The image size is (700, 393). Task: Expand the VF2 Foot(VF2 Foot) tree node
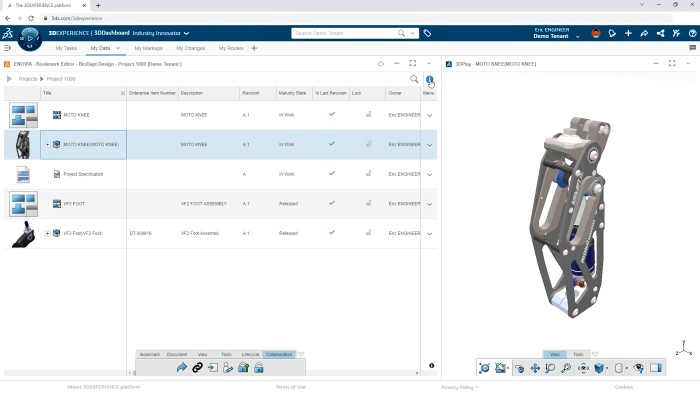click(47, 233)
